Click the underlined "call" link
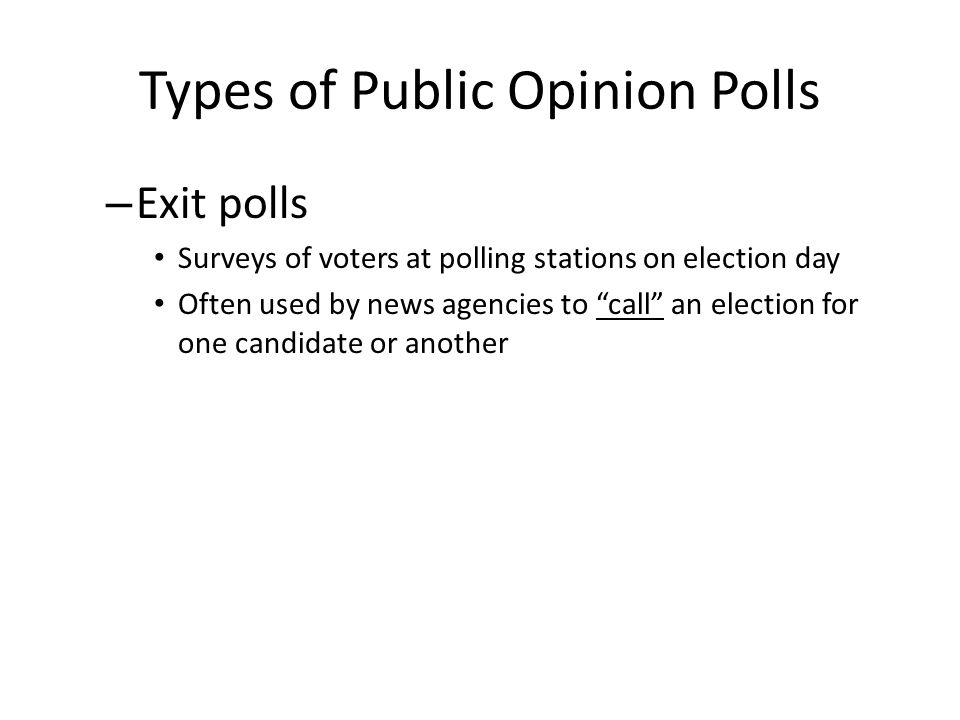 629,304
